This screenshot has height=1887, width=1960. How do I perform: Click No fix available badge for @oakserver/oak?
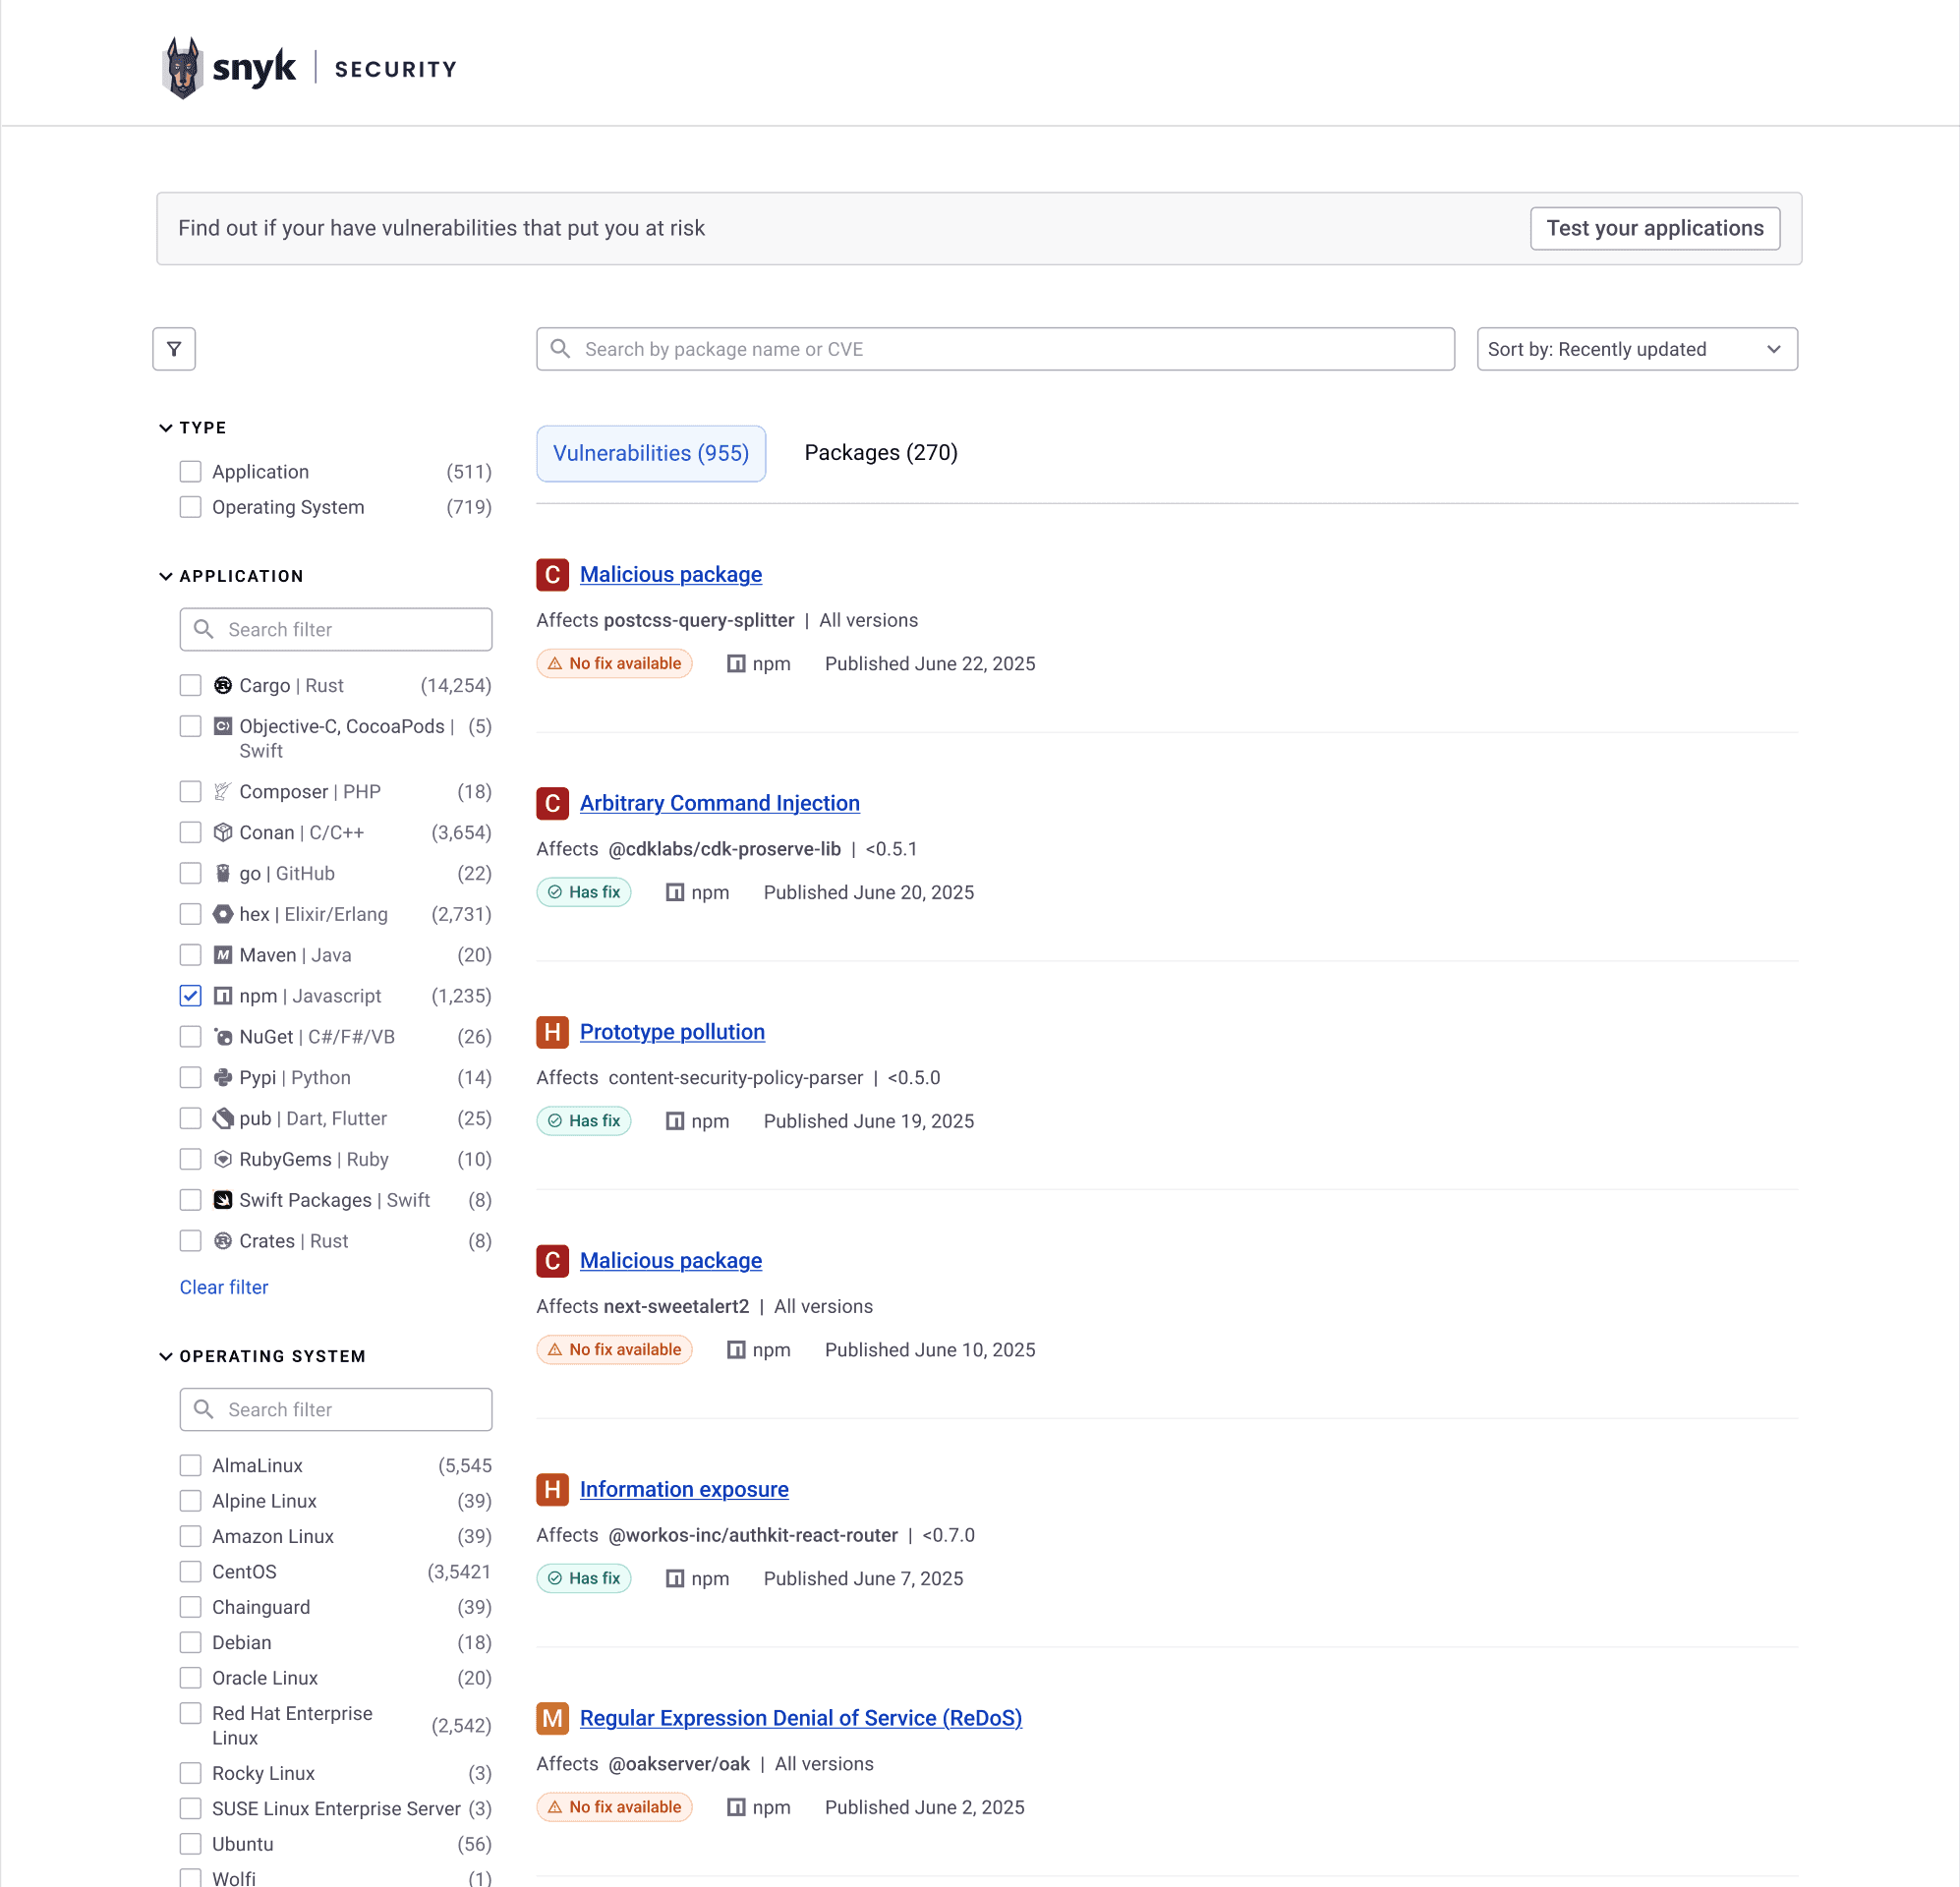(614, 1807)
